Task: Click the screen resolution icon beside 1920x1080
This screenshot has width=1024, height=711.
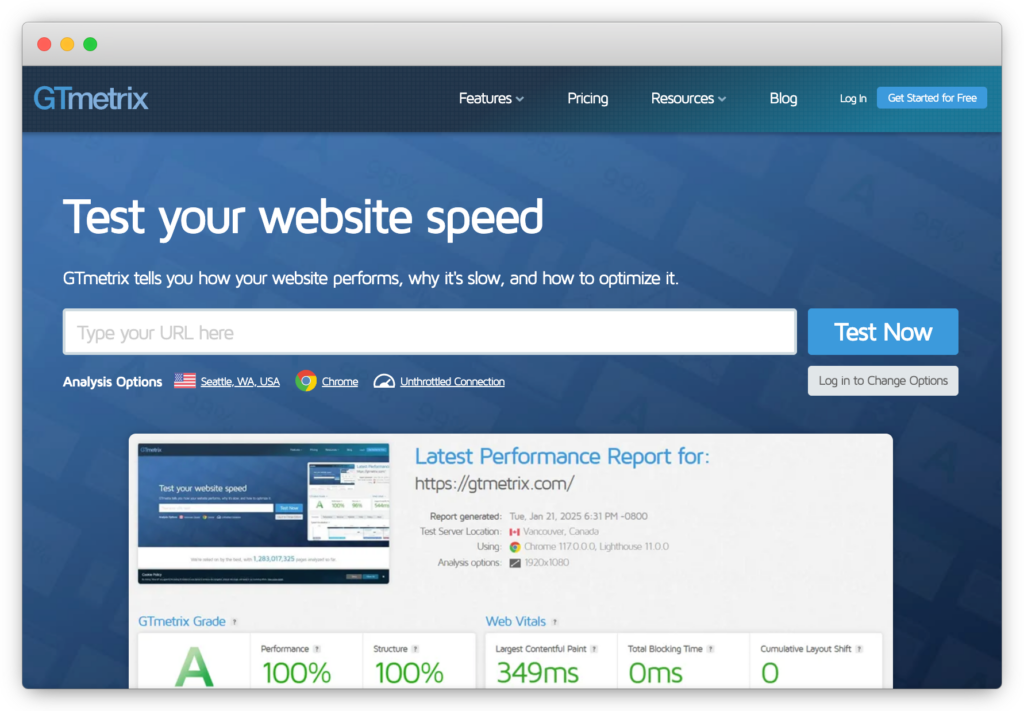Action: click(515, 563)
